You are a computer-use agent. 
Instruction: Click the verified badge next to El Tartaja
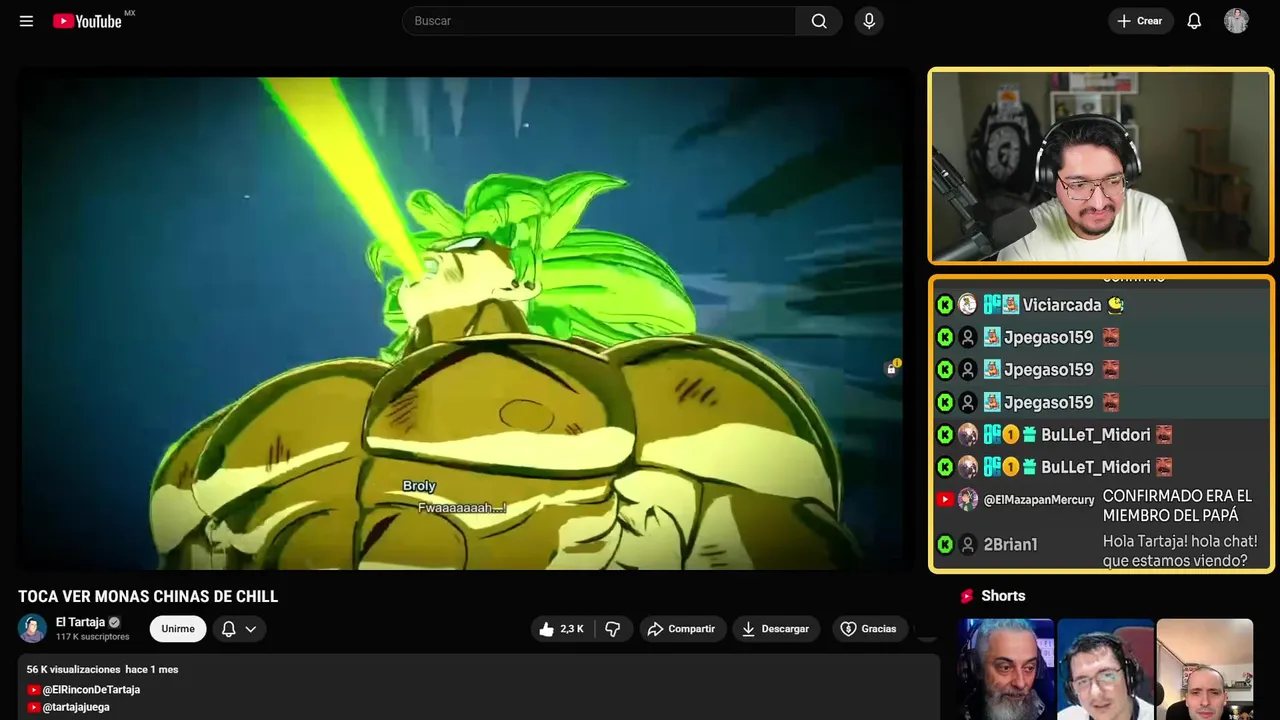click(x=114, y=622)
